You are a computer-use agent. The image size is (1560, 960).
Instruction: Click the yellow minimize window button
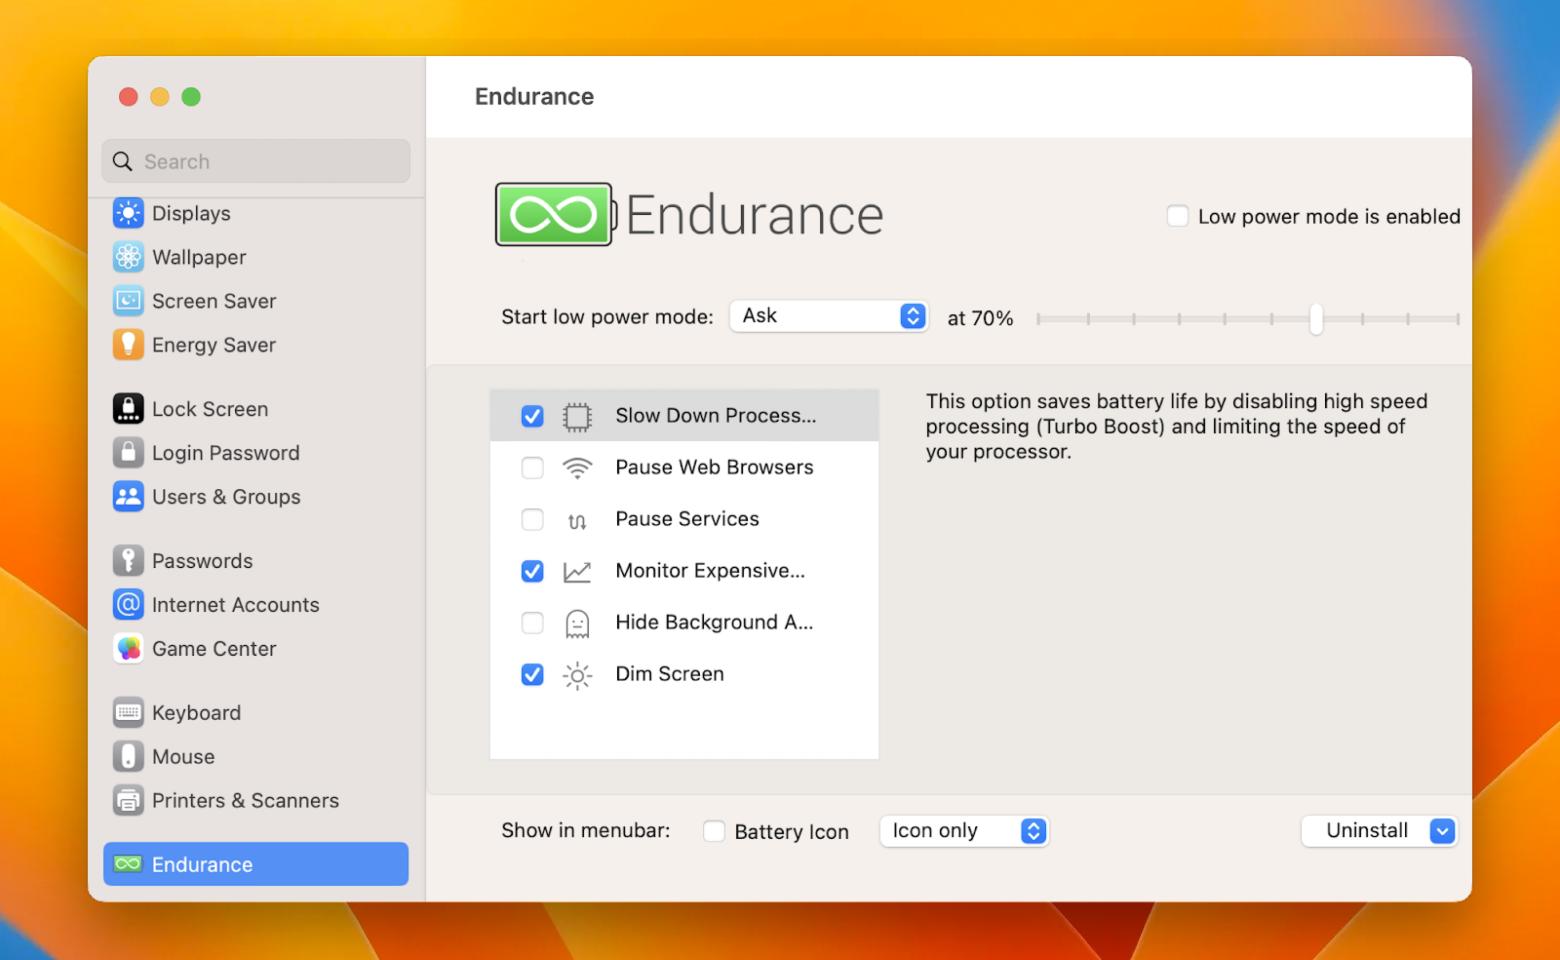pyautogui.click(x=160, y=96)
